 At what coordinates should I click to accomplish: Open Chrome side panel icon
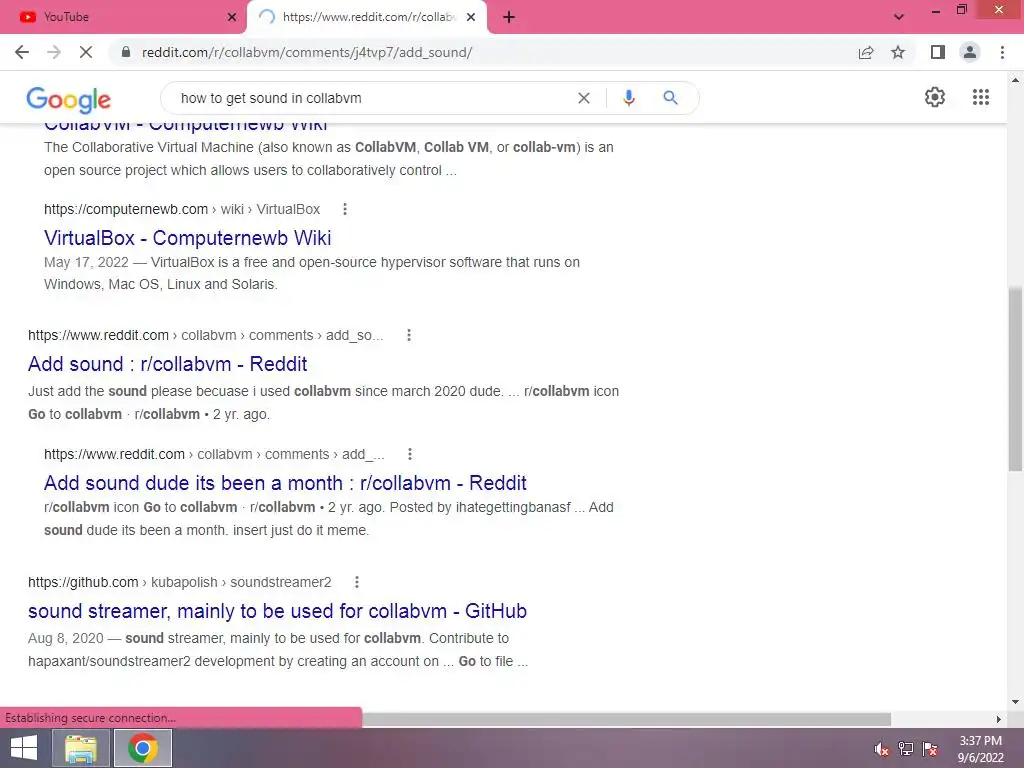tap(938, 52)
